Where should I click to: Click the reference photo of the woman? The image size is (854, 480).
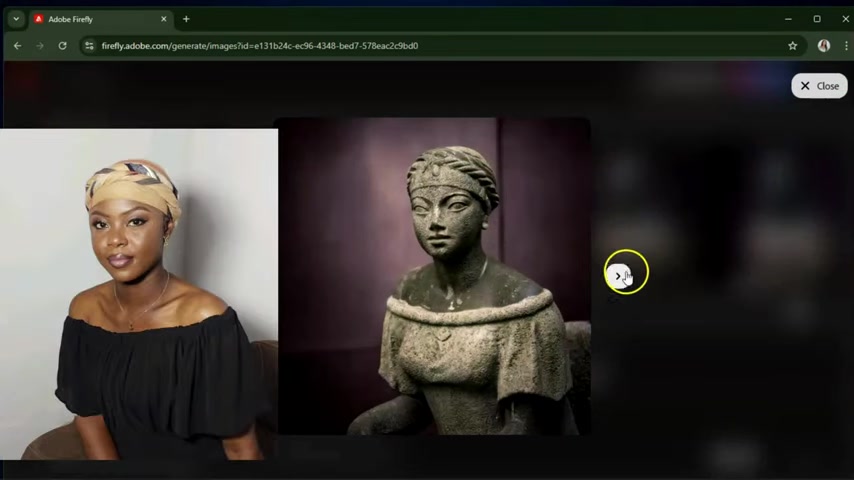point(138,294)
